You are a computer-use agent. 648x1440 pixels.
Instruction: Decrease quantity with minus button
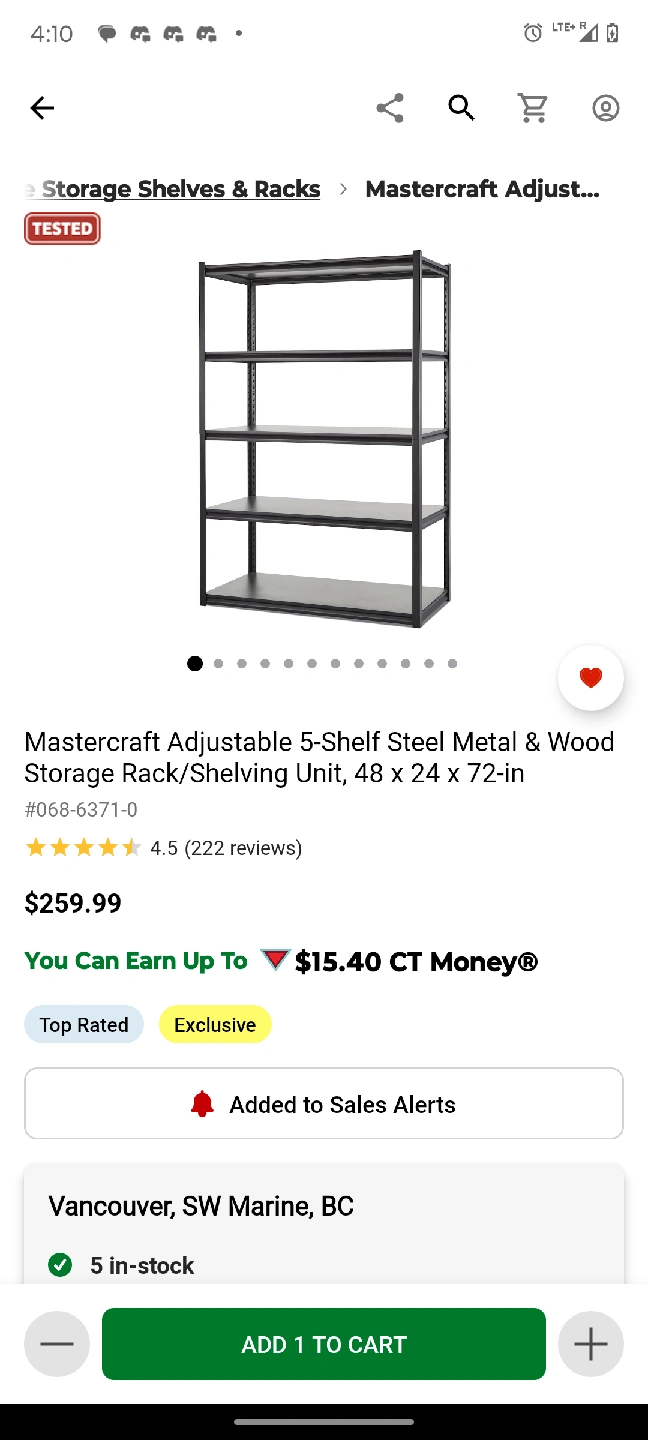(57, 1344)
